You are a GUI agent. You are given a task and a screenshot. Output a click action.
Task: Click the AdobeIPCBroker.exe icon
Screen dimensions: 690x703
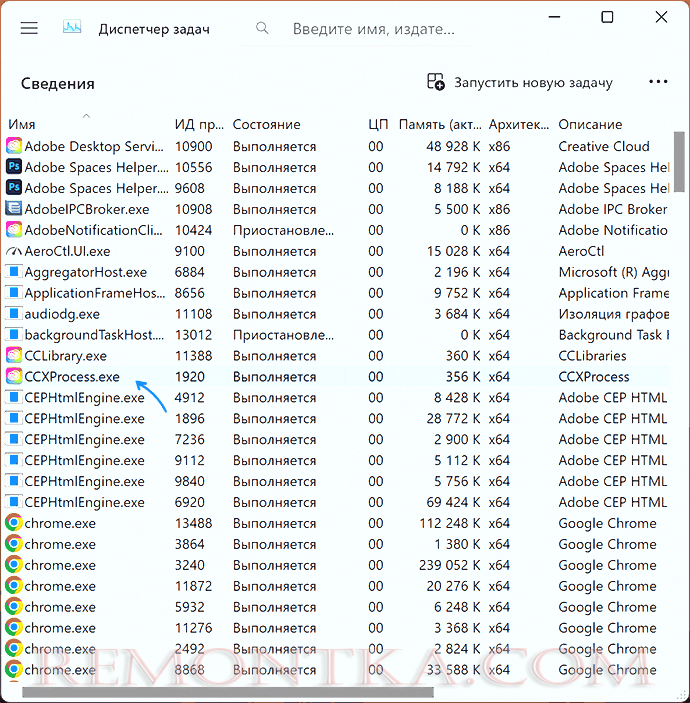click(14, 209)
